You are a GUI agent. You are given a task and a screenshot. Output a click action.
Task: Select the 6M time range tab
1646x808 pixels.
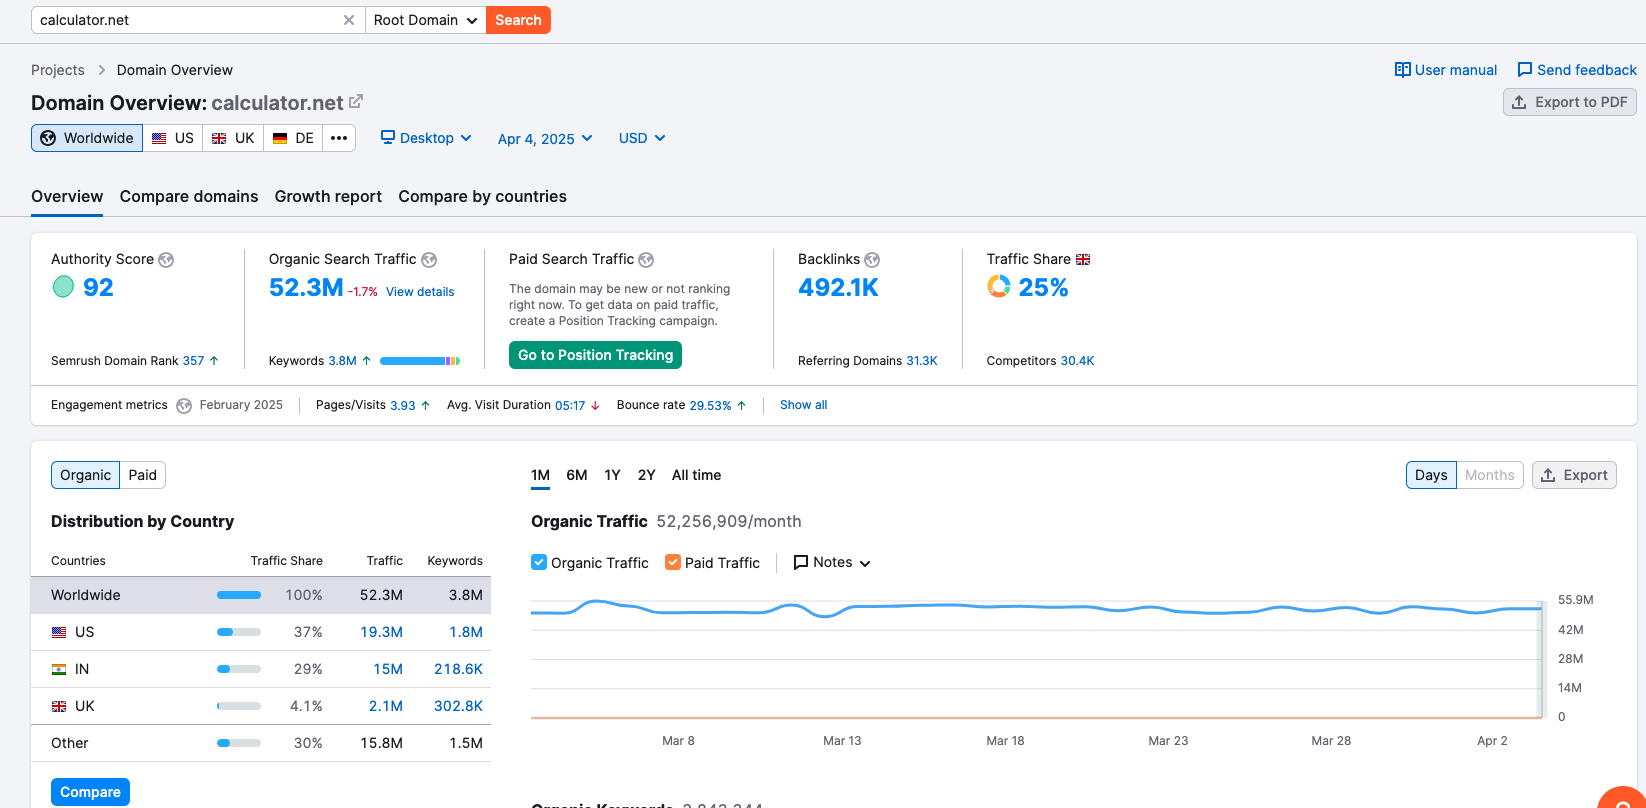(x=577, y=475)
